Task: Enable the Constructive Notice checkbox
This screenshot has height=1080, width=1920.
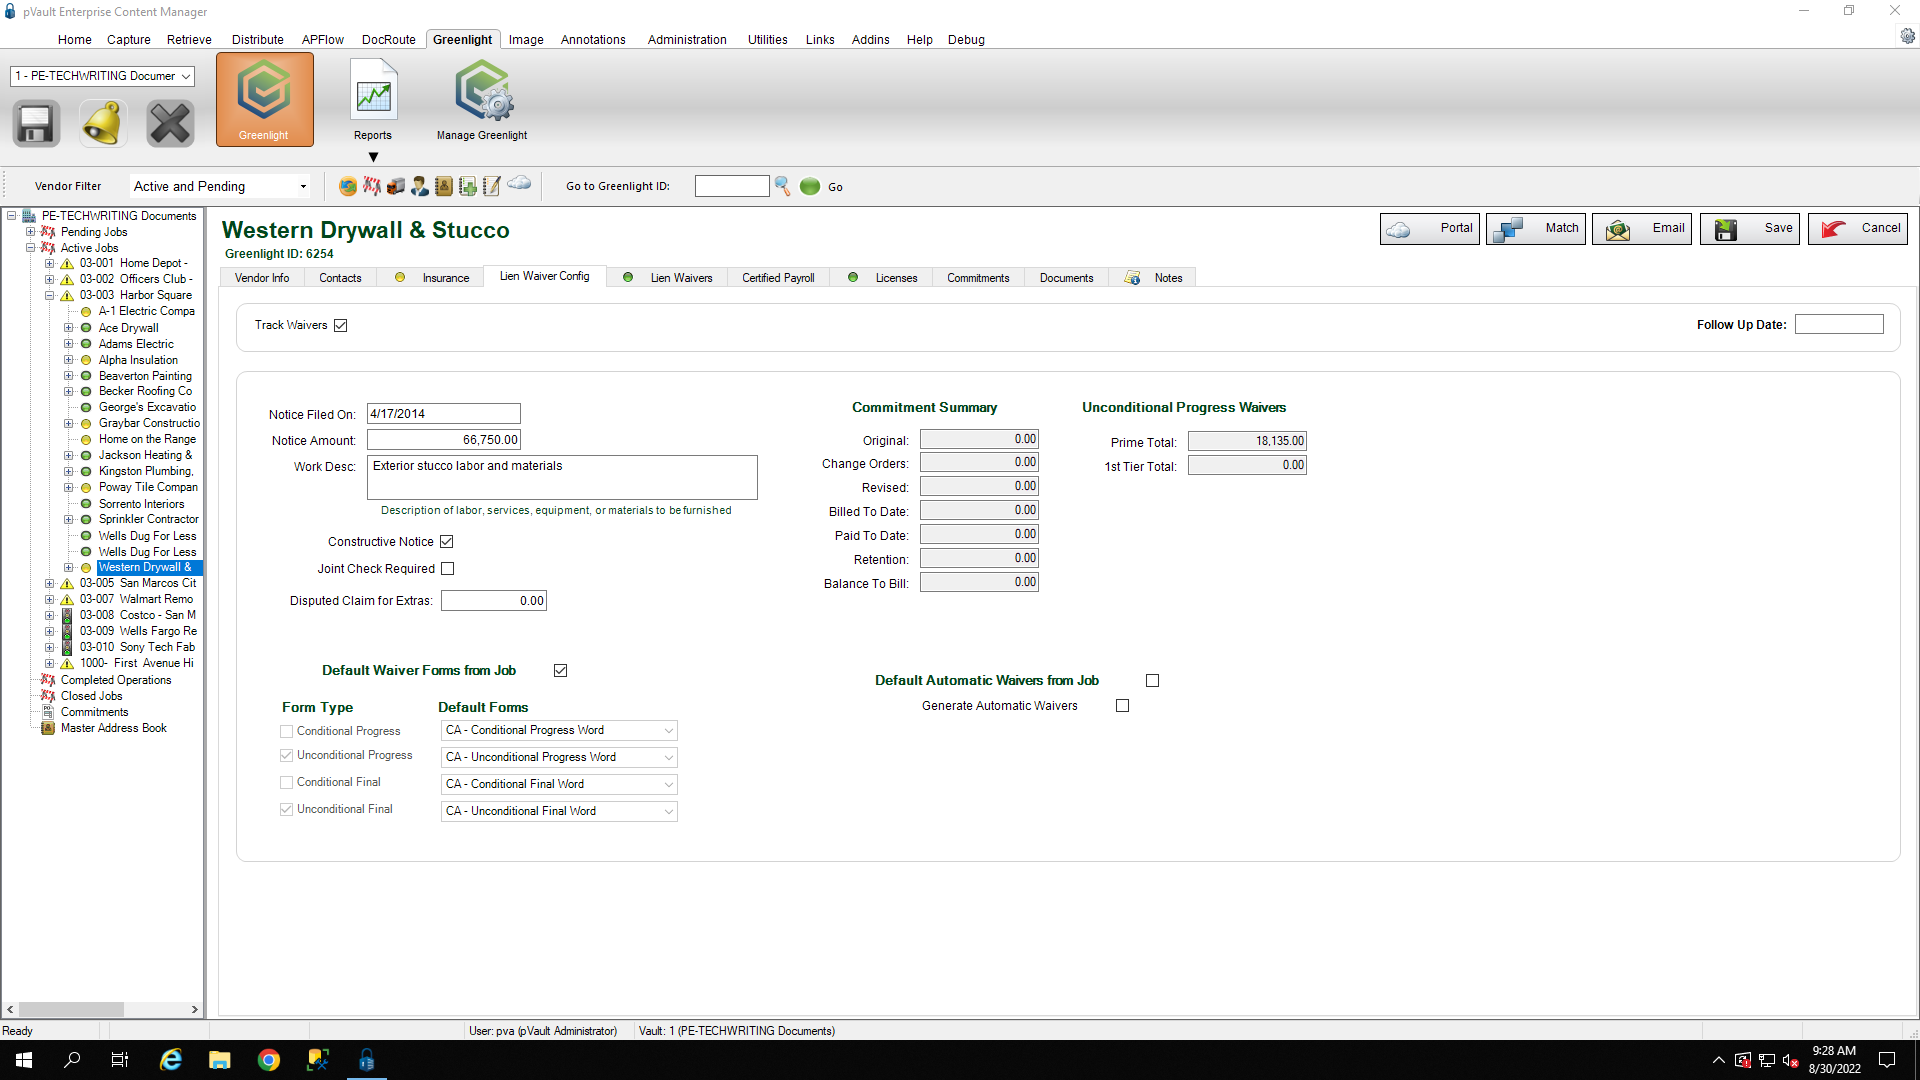Action: click(x=447, y=541)
